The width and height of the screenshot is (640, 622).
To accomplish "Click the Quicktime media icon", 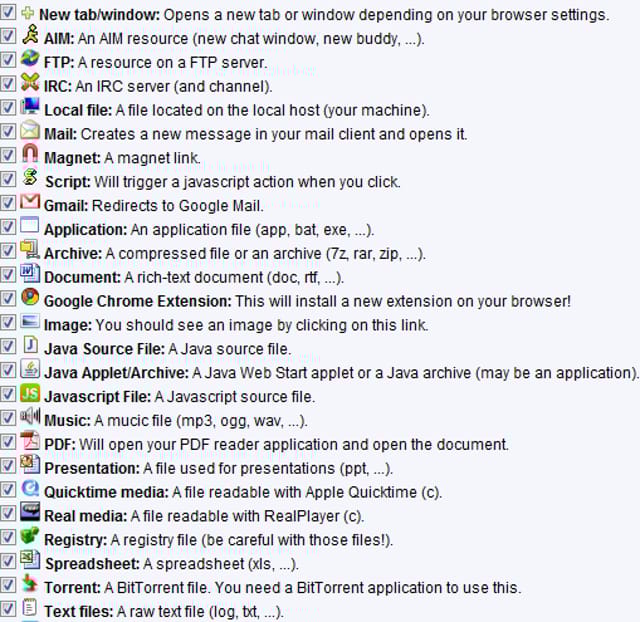I will click(x=30, y=488).
